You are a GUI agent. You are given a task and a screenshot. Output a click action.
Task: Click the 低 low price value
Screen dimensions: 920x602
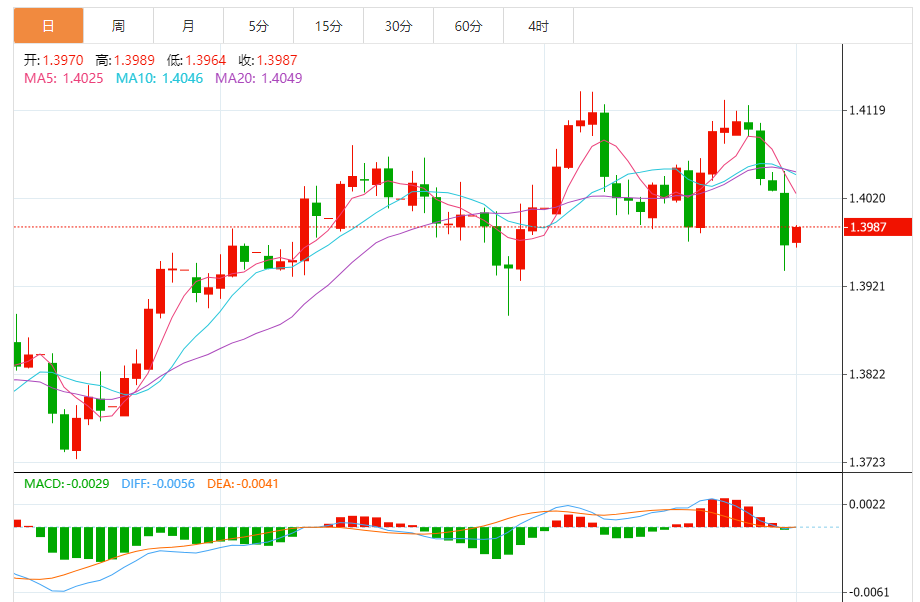click(x=206, y=60)
